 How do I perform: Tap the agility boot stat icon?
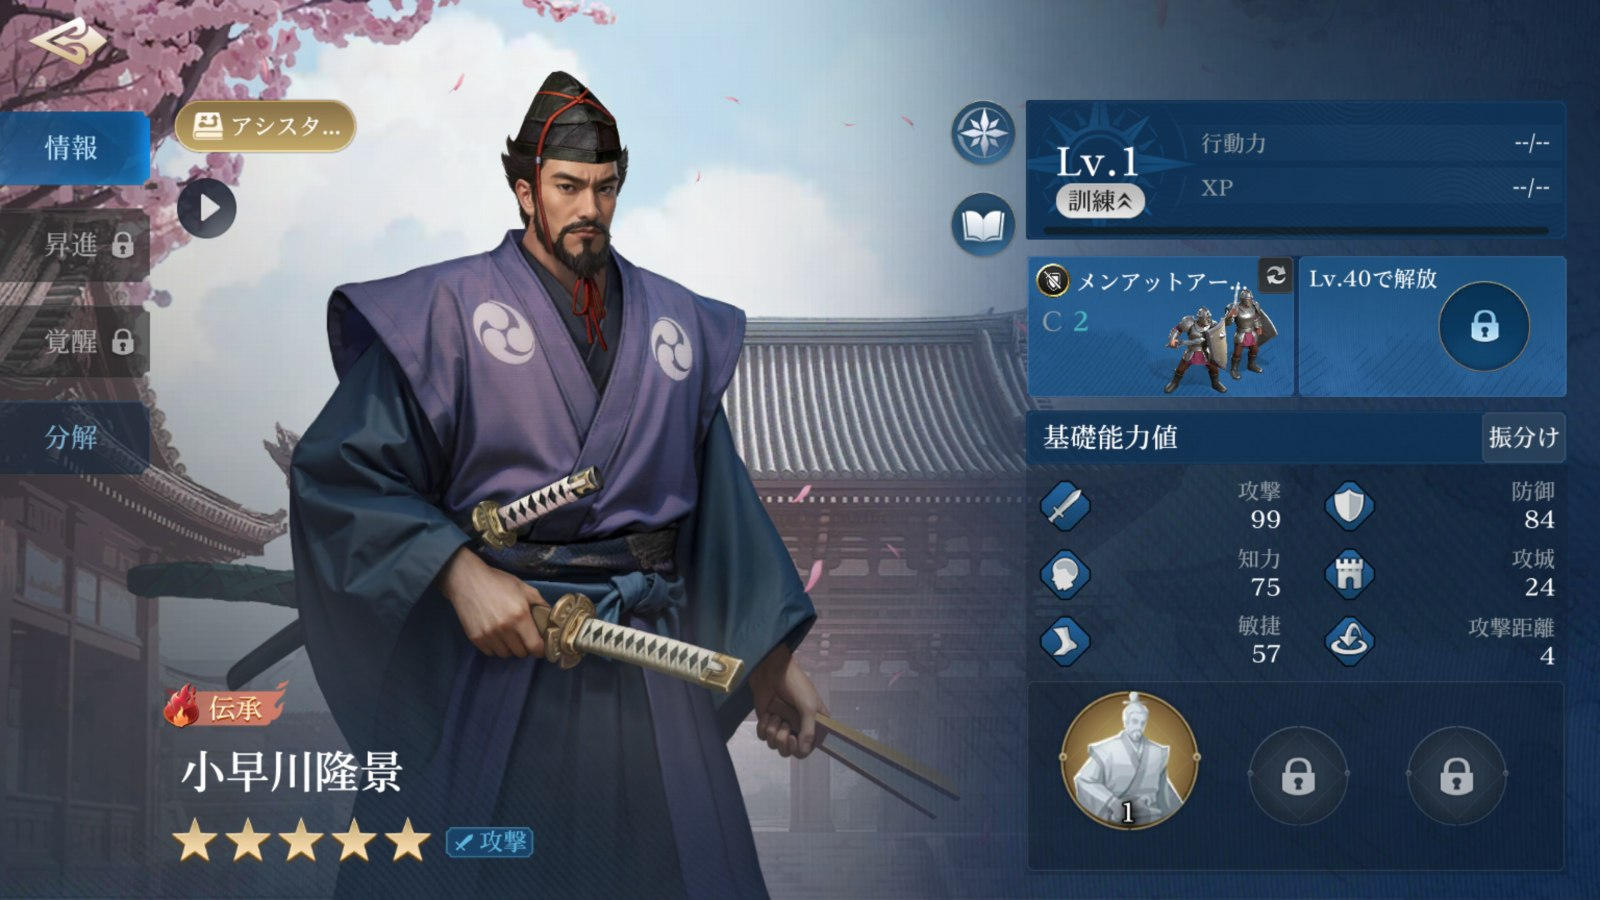coord(1065,640)
